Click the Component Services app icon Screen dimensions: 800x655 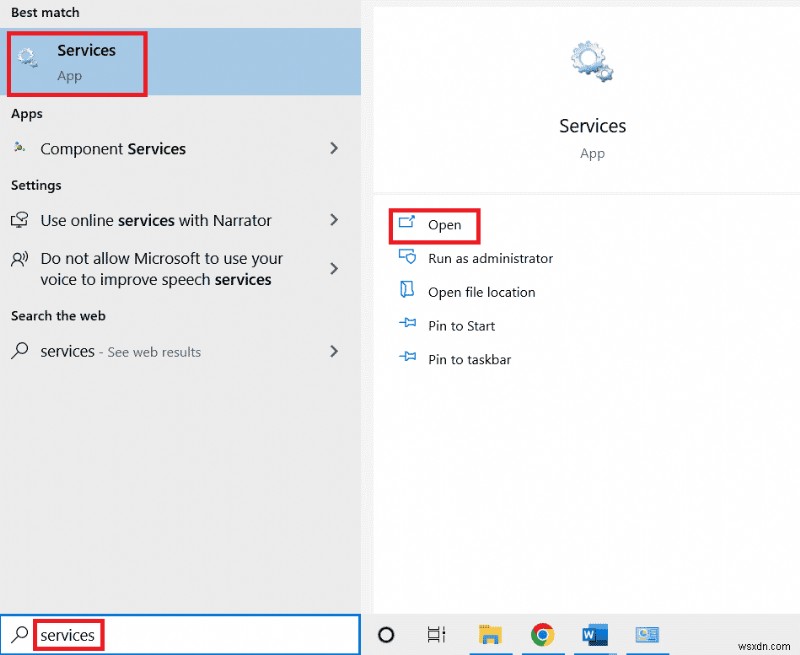[19, 147]
